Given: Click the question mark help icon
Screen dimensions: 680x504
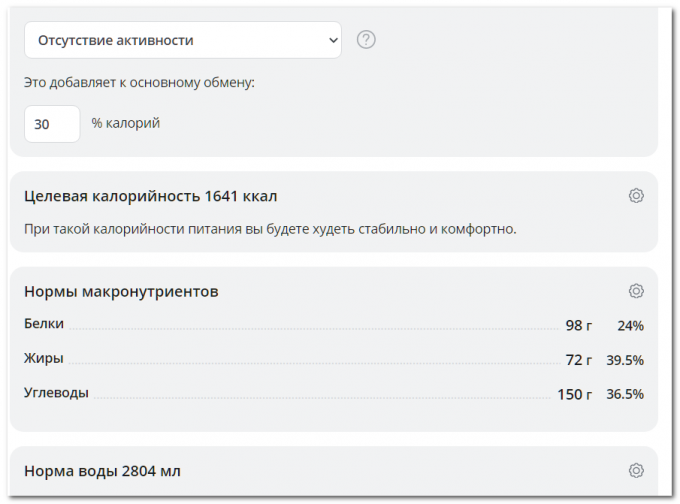Looking at the screenshot, I should (x=366, y=41).
